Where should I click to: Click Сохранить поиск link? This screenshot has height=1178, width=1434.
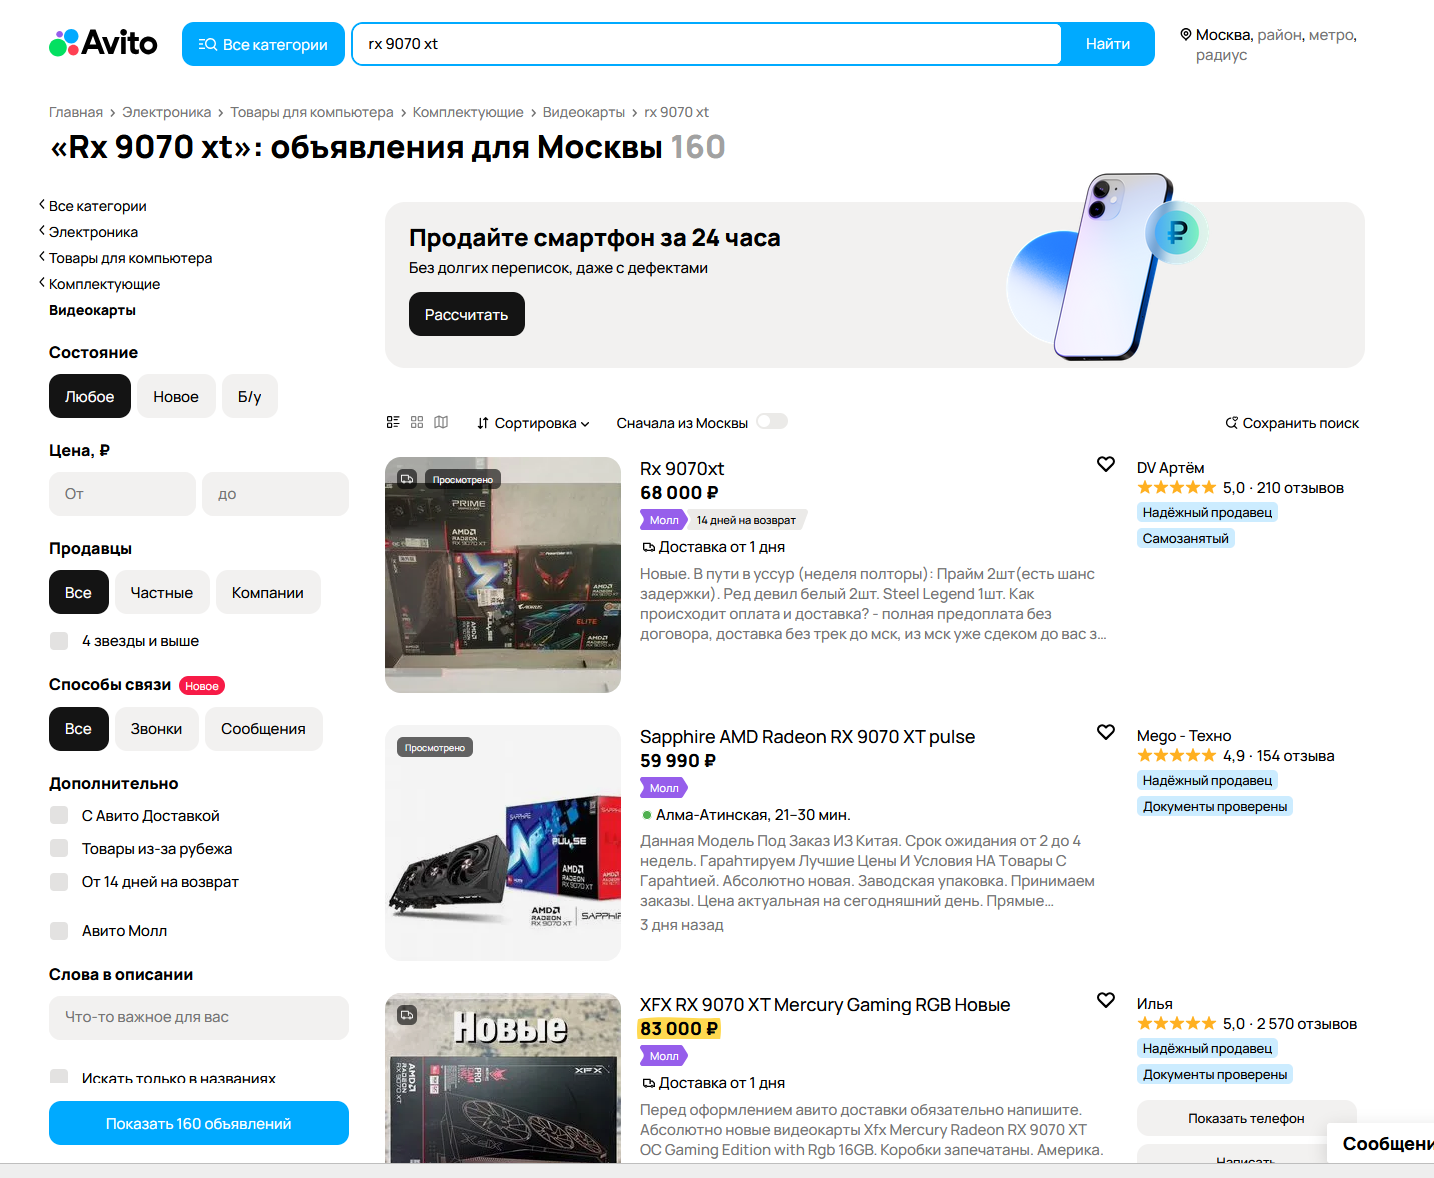(x=1292, y=423)
